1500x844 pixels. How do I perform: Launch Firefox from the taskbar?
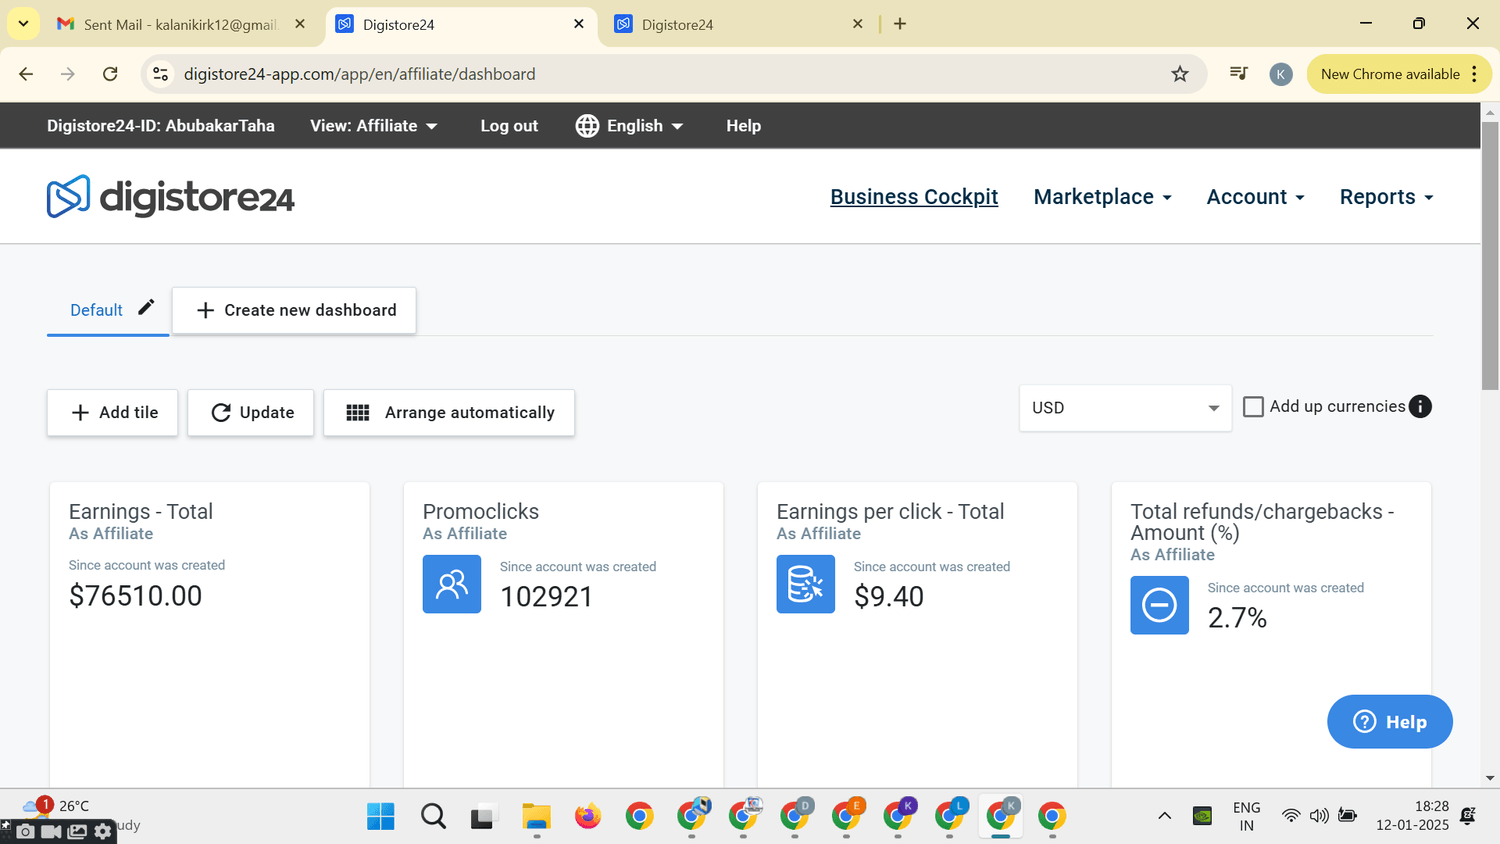point(588,816)
